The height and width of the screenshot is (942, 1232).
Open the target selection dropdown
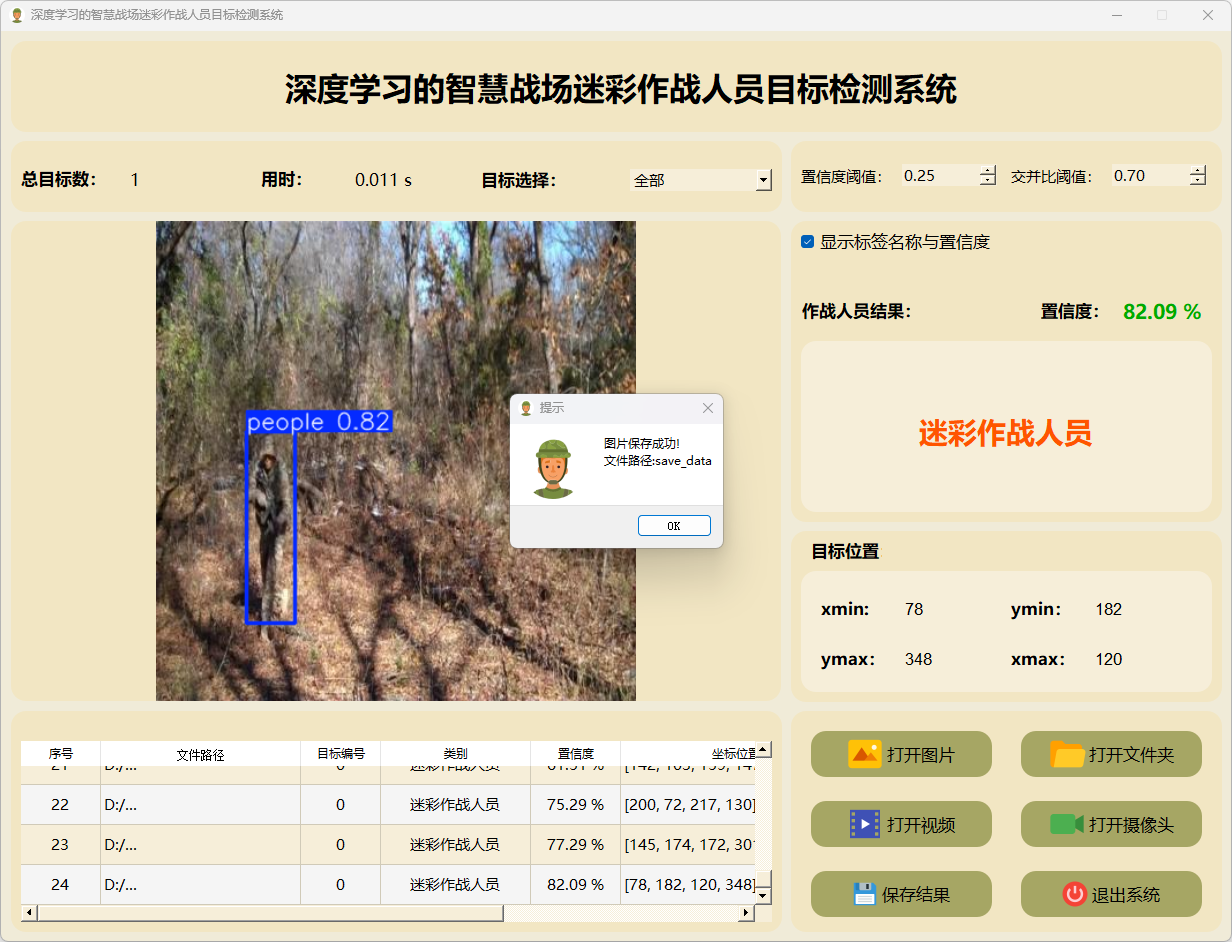pos(764,181)
